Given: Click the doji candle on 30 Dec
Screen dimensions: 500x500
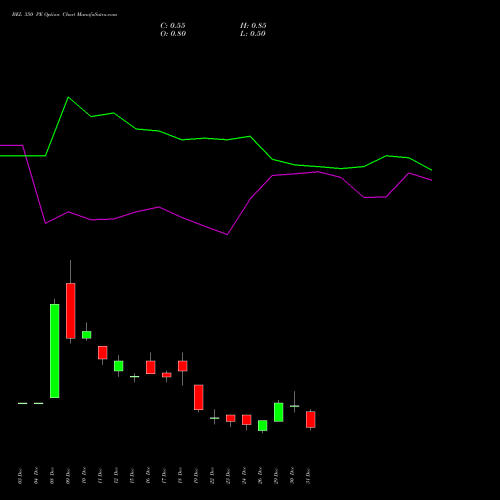Looking at the screenshot, I should click(295, 406).
